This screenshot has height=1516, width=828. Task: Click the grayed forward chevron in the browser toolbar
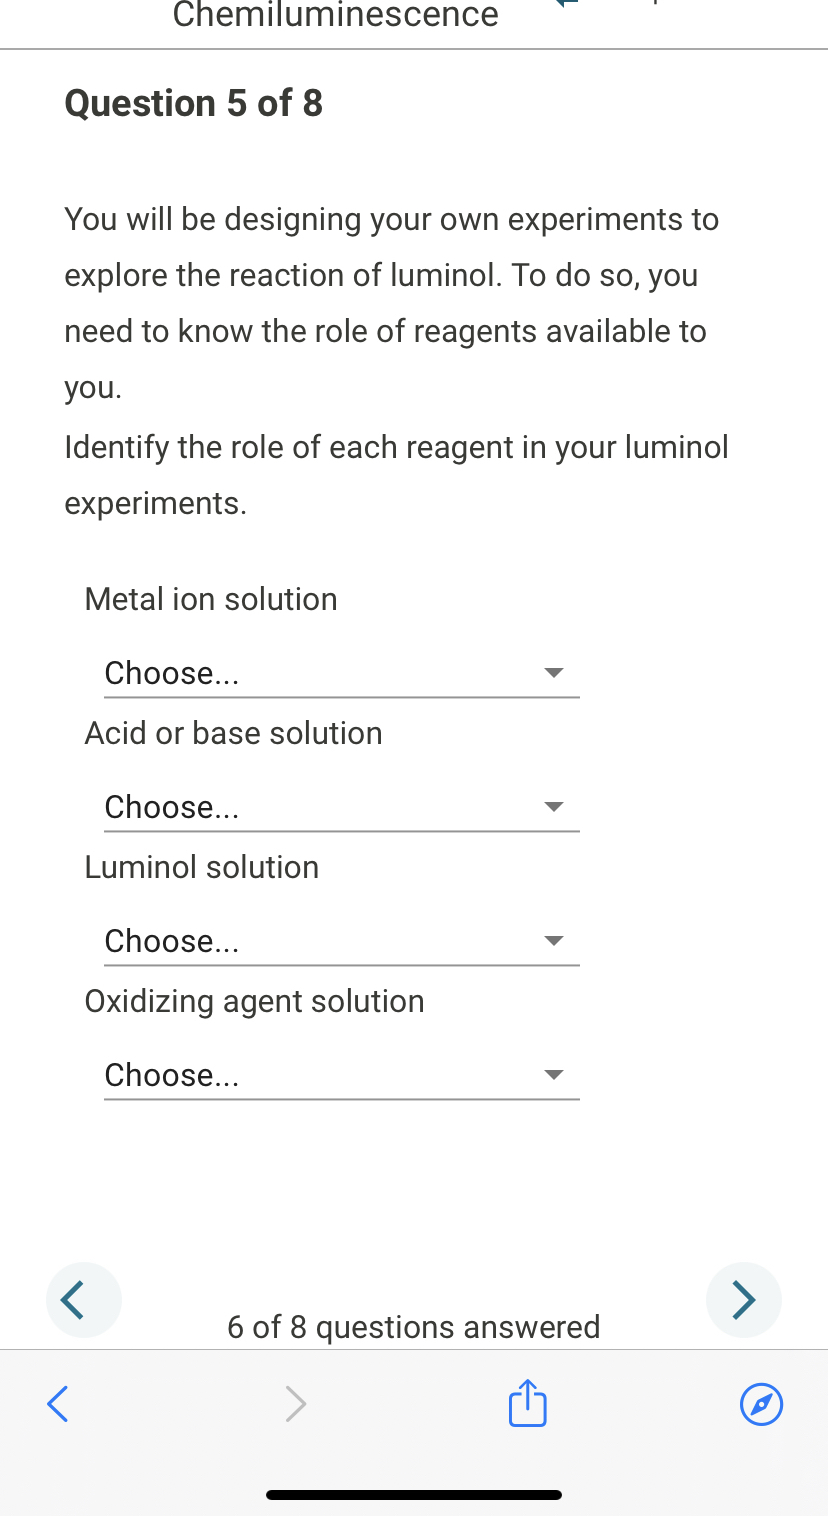[295, 1403]
